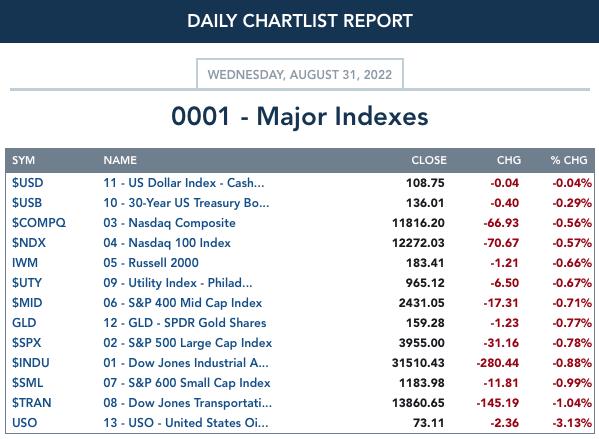The height and width of the screenshot is (439, 599).
Task: Open the $USB symbol link
Action: (27, 202)
